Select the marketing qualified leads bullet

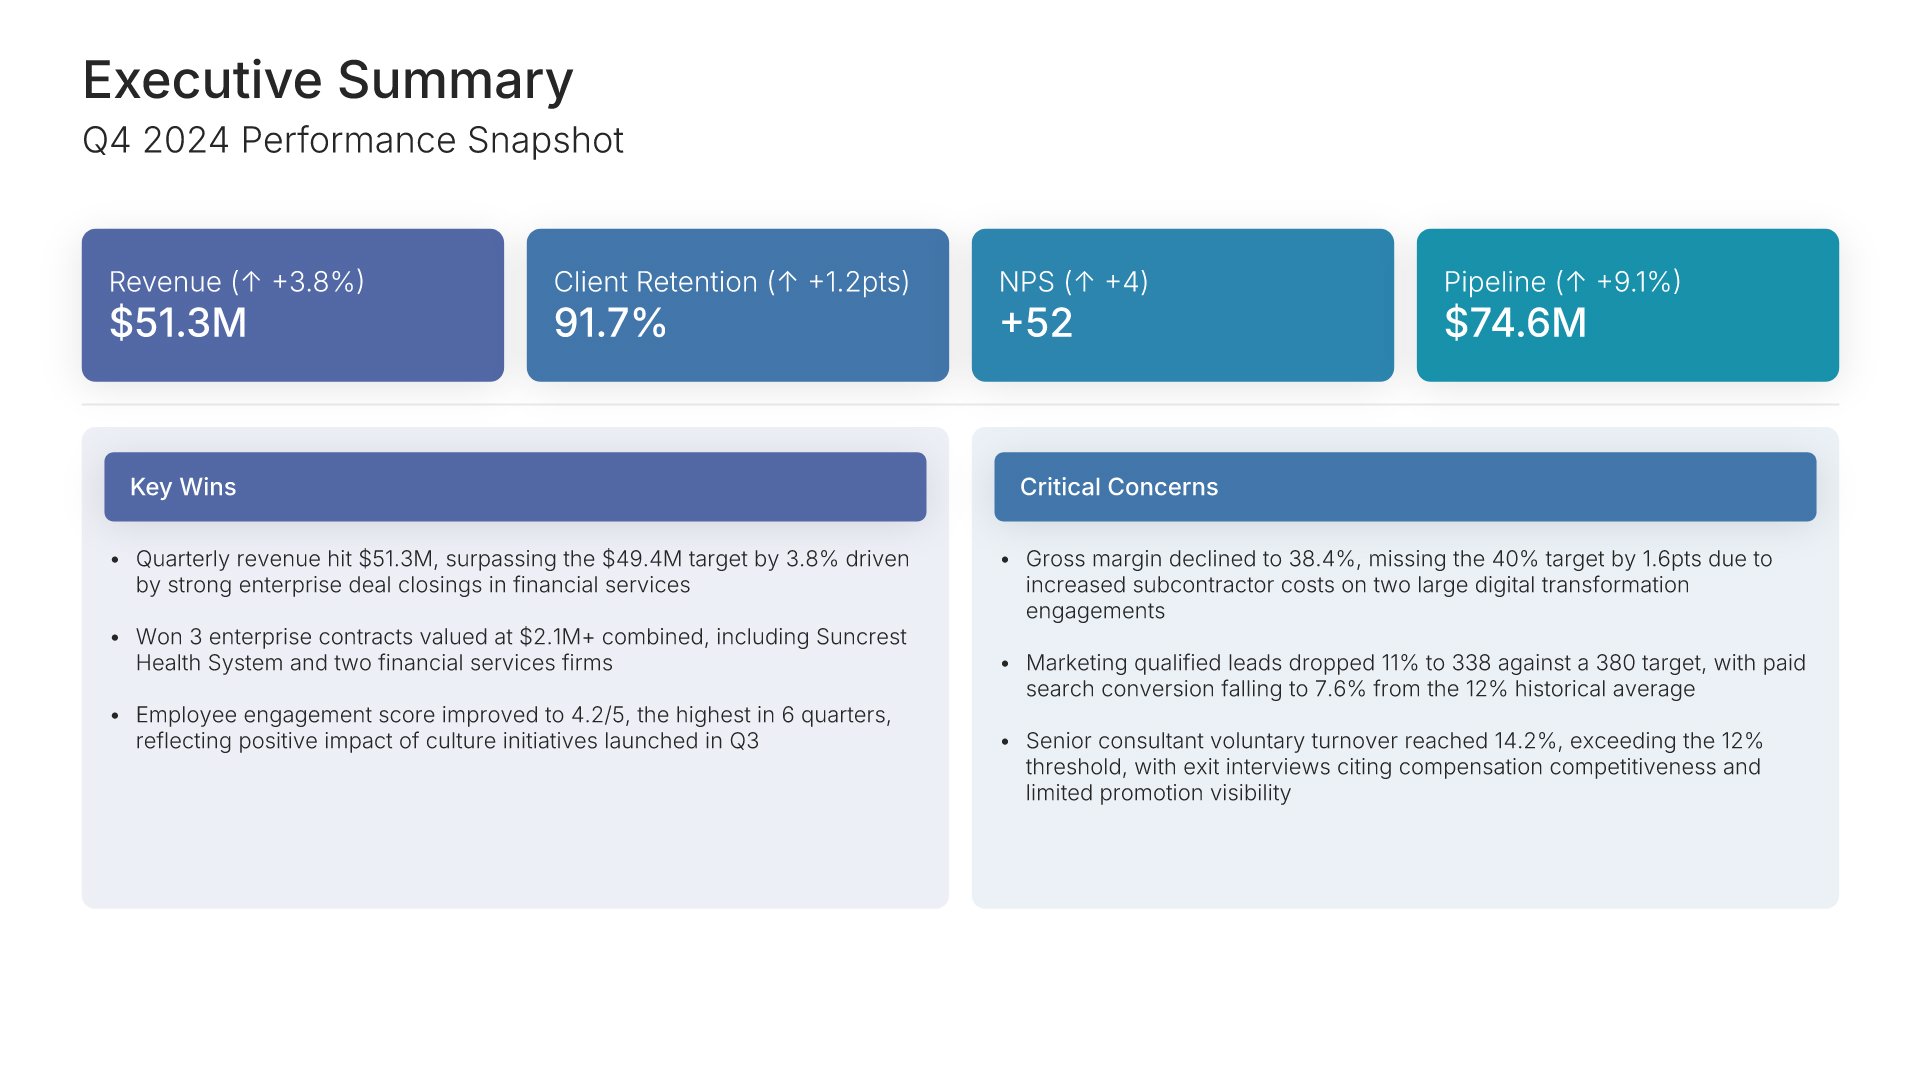1414,676
